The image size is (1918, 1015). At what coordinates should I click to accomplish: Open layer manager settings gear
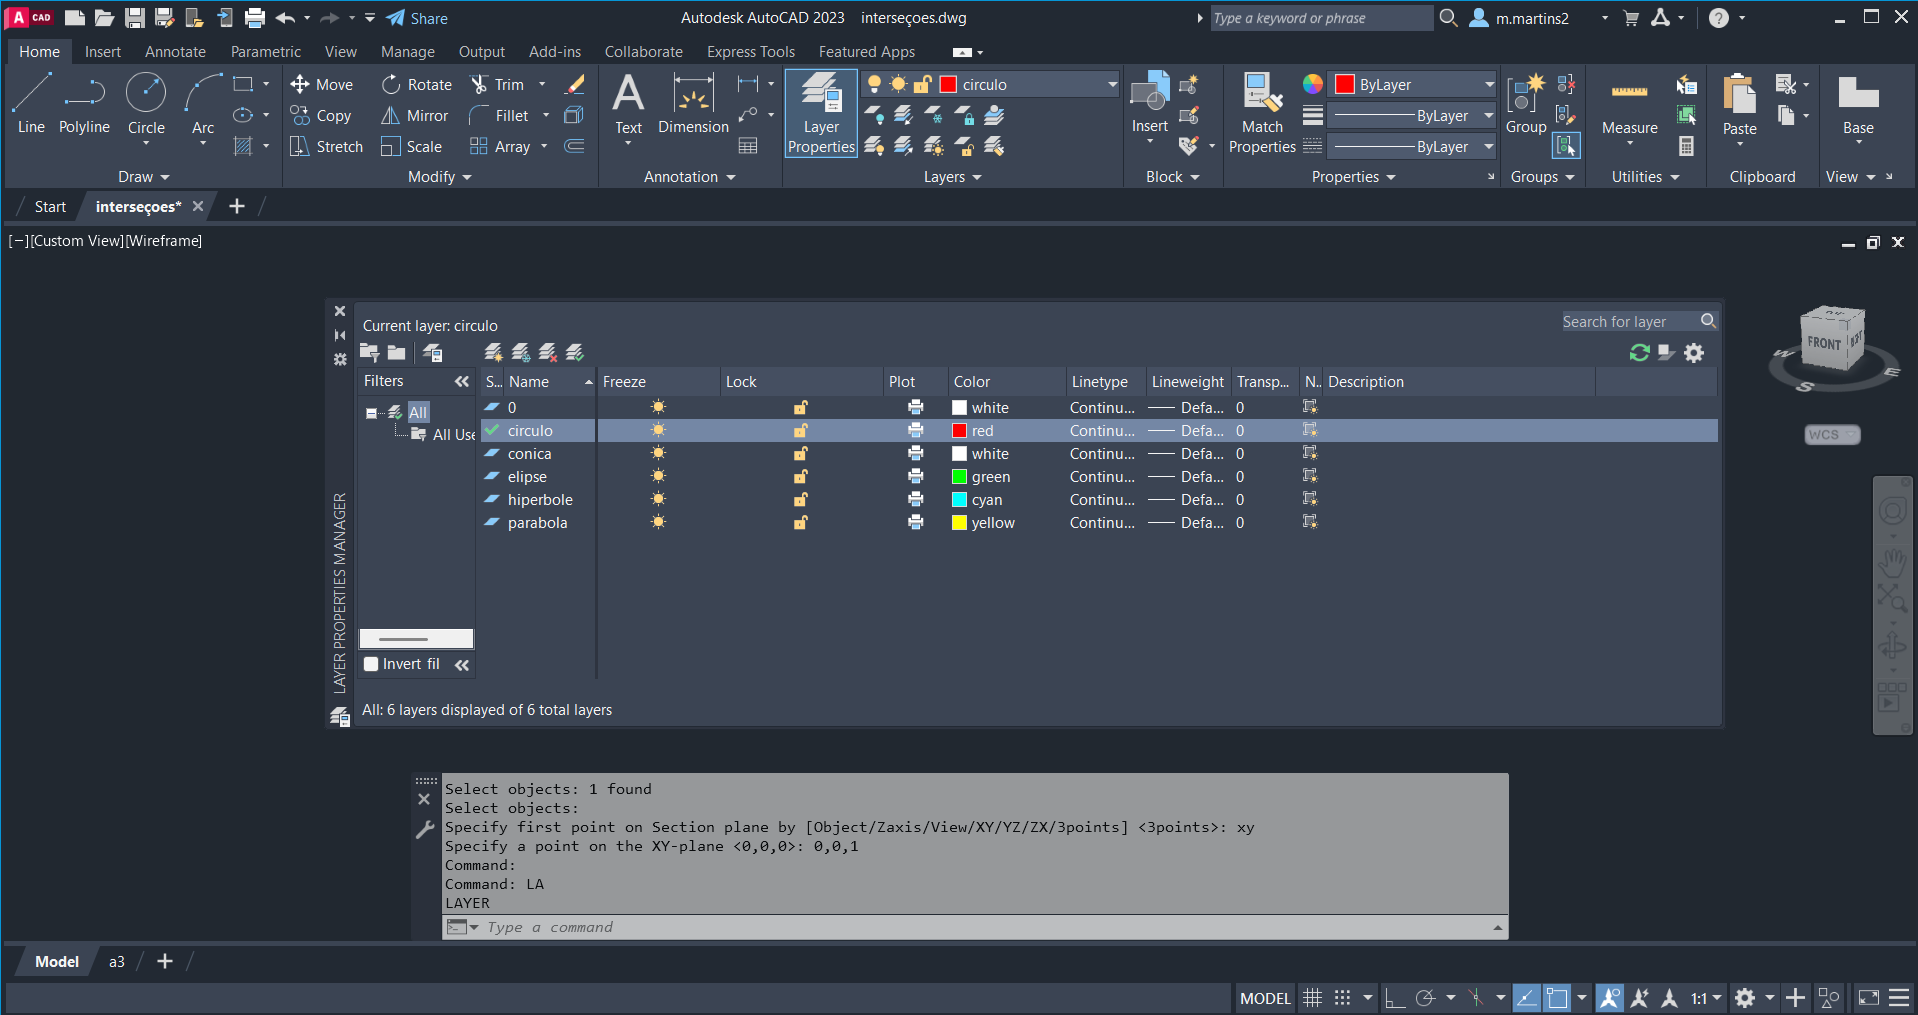point(1694,353)
